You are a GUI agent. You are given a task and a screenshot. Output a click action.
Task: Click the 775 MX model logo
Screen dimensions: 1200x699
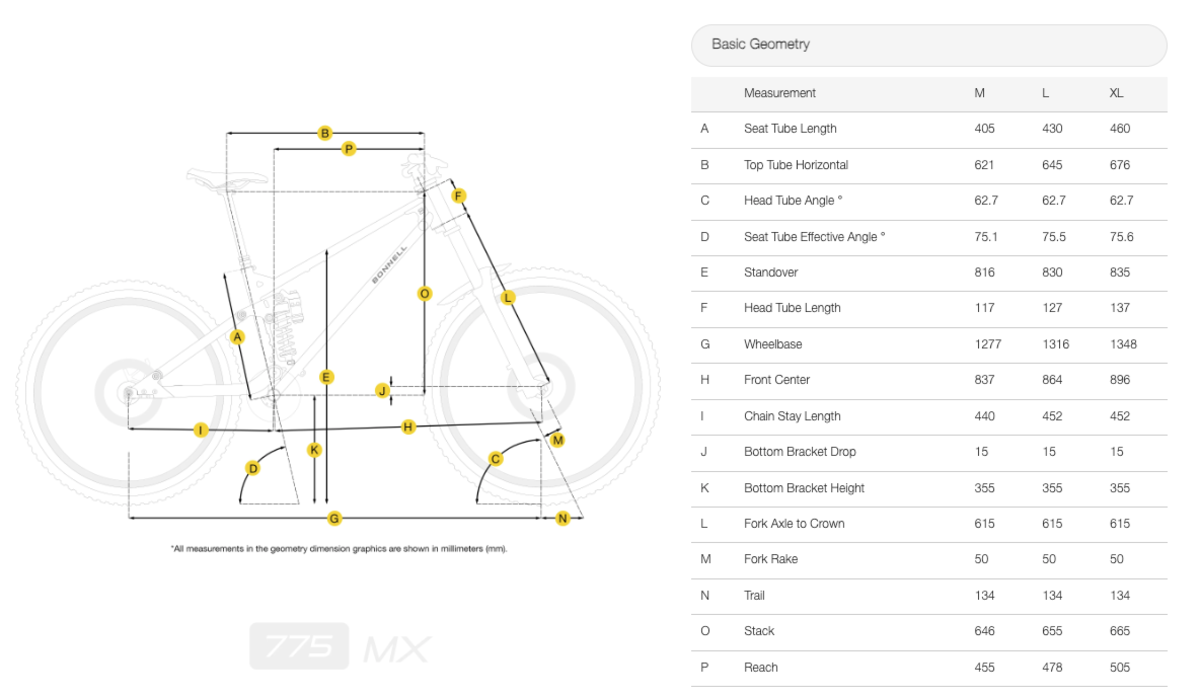click(x=340, y=647)
